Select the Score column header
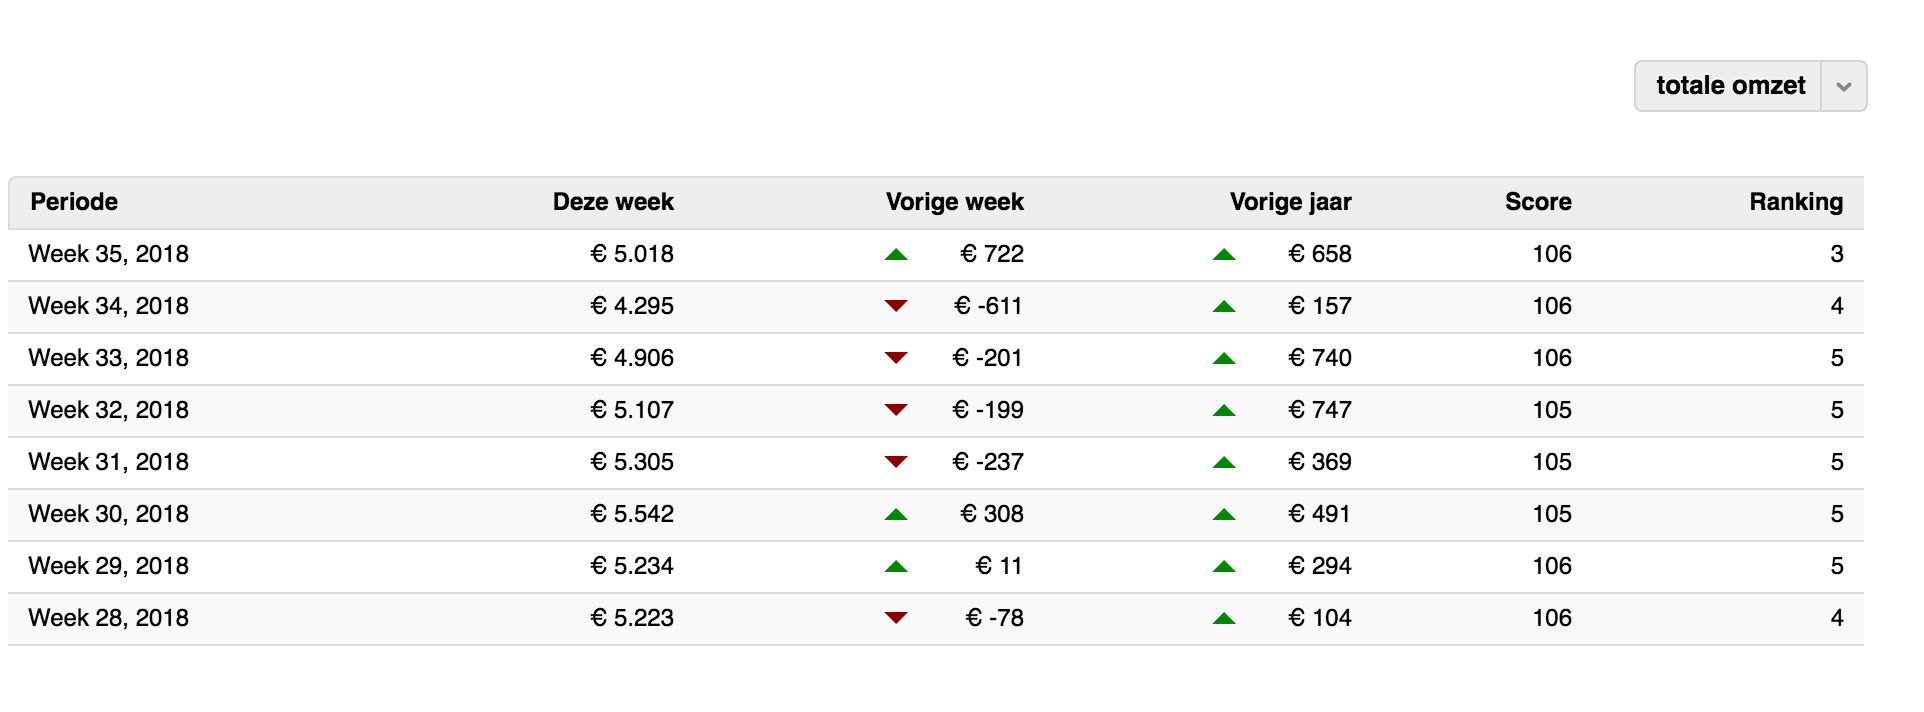This screenshot has height=712, width=1924. coord(1538,202)
